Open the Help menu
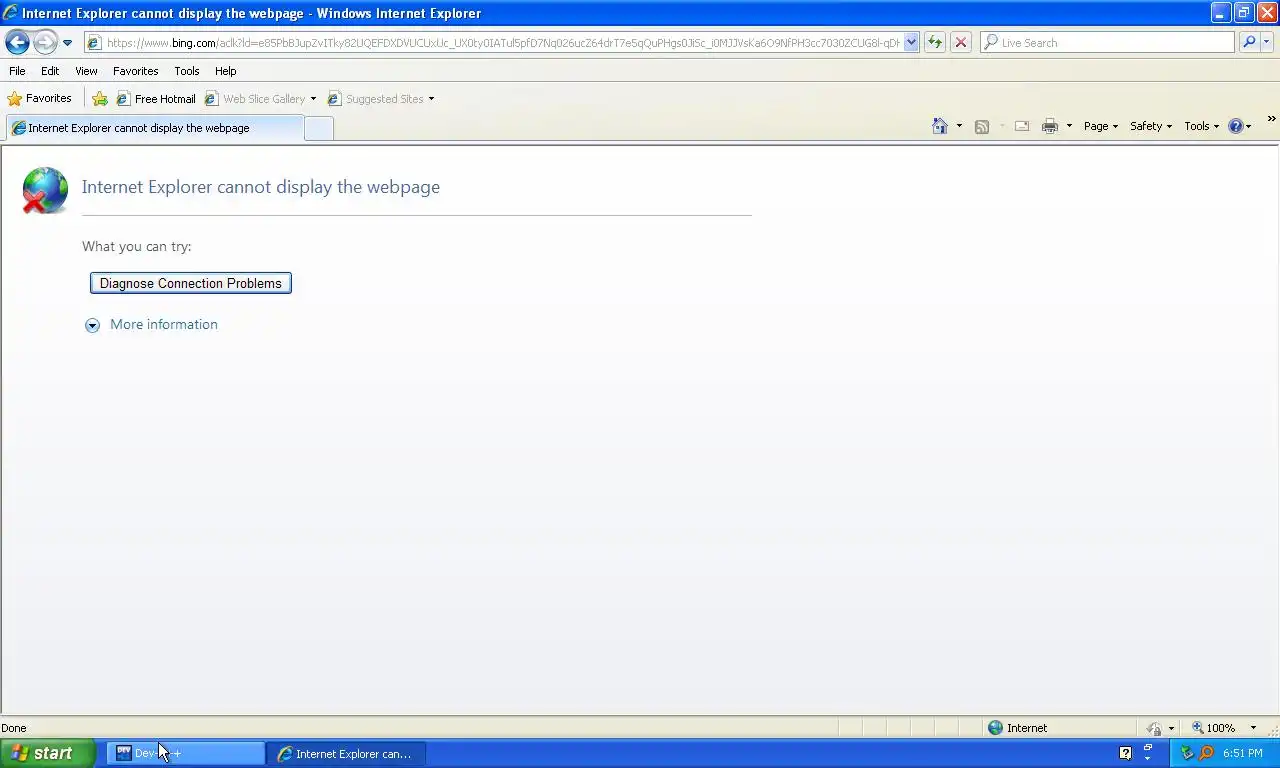Screen dimensions: 1280x768 coord(225,71)
